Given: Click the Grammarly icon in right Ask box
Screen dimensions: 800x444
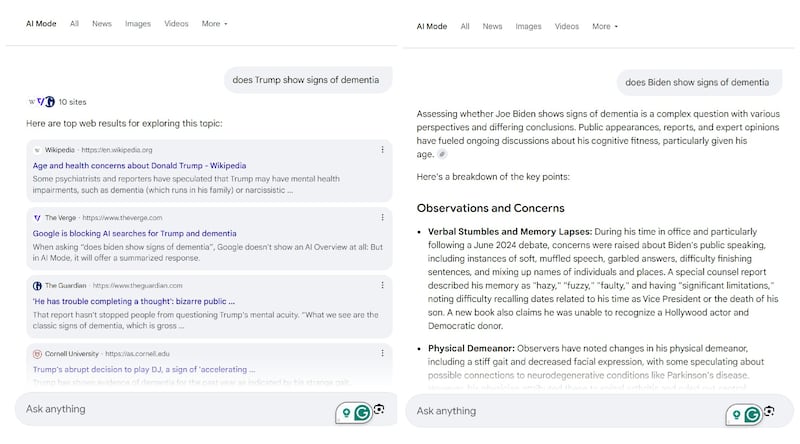Looking at the screenshot, I should [751, 413].
